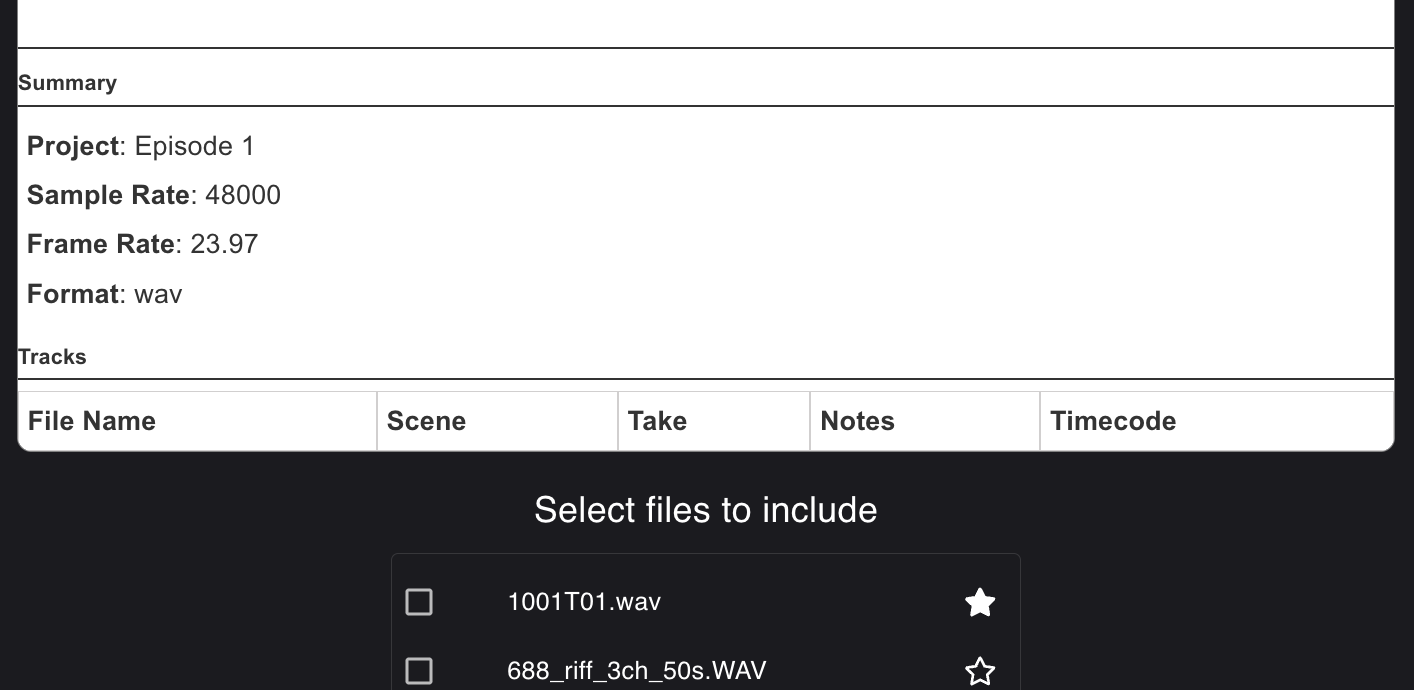Click the wav format value
Image resolution: width=1414 pixels, height=690 pixels.
158,294
